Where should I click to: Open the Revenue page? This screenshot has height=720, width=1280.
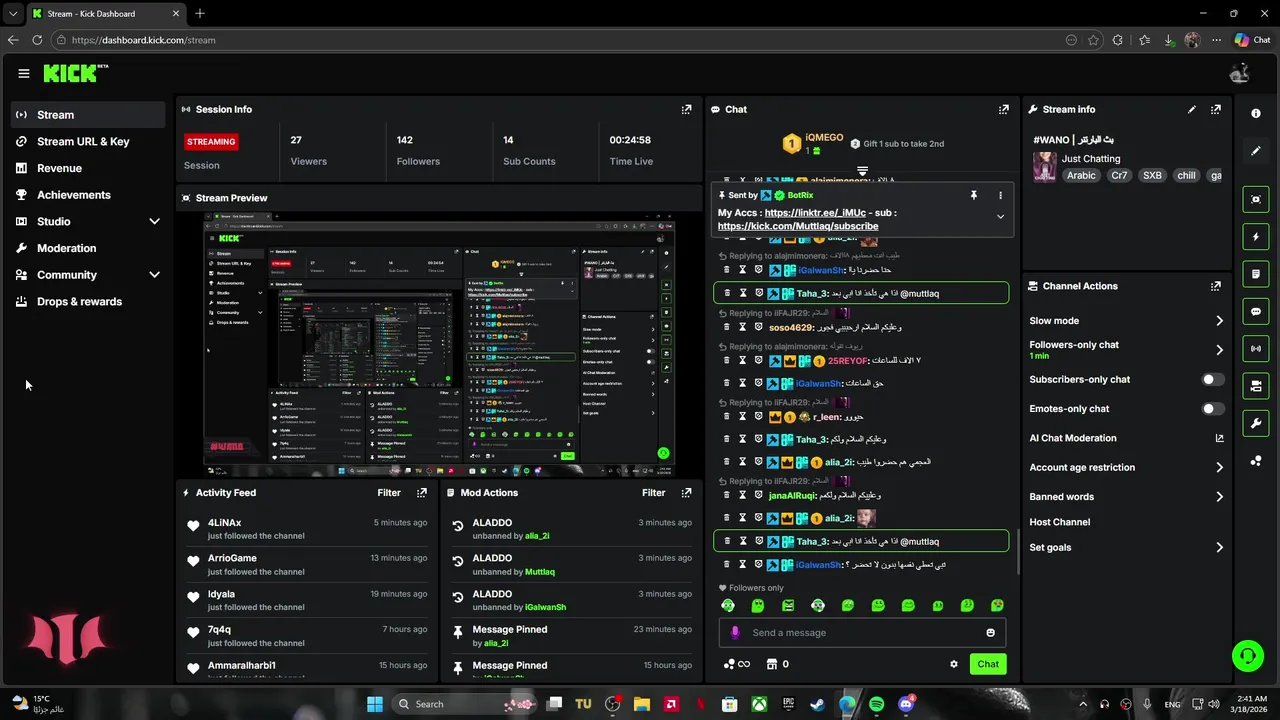[x=88, y=168]
